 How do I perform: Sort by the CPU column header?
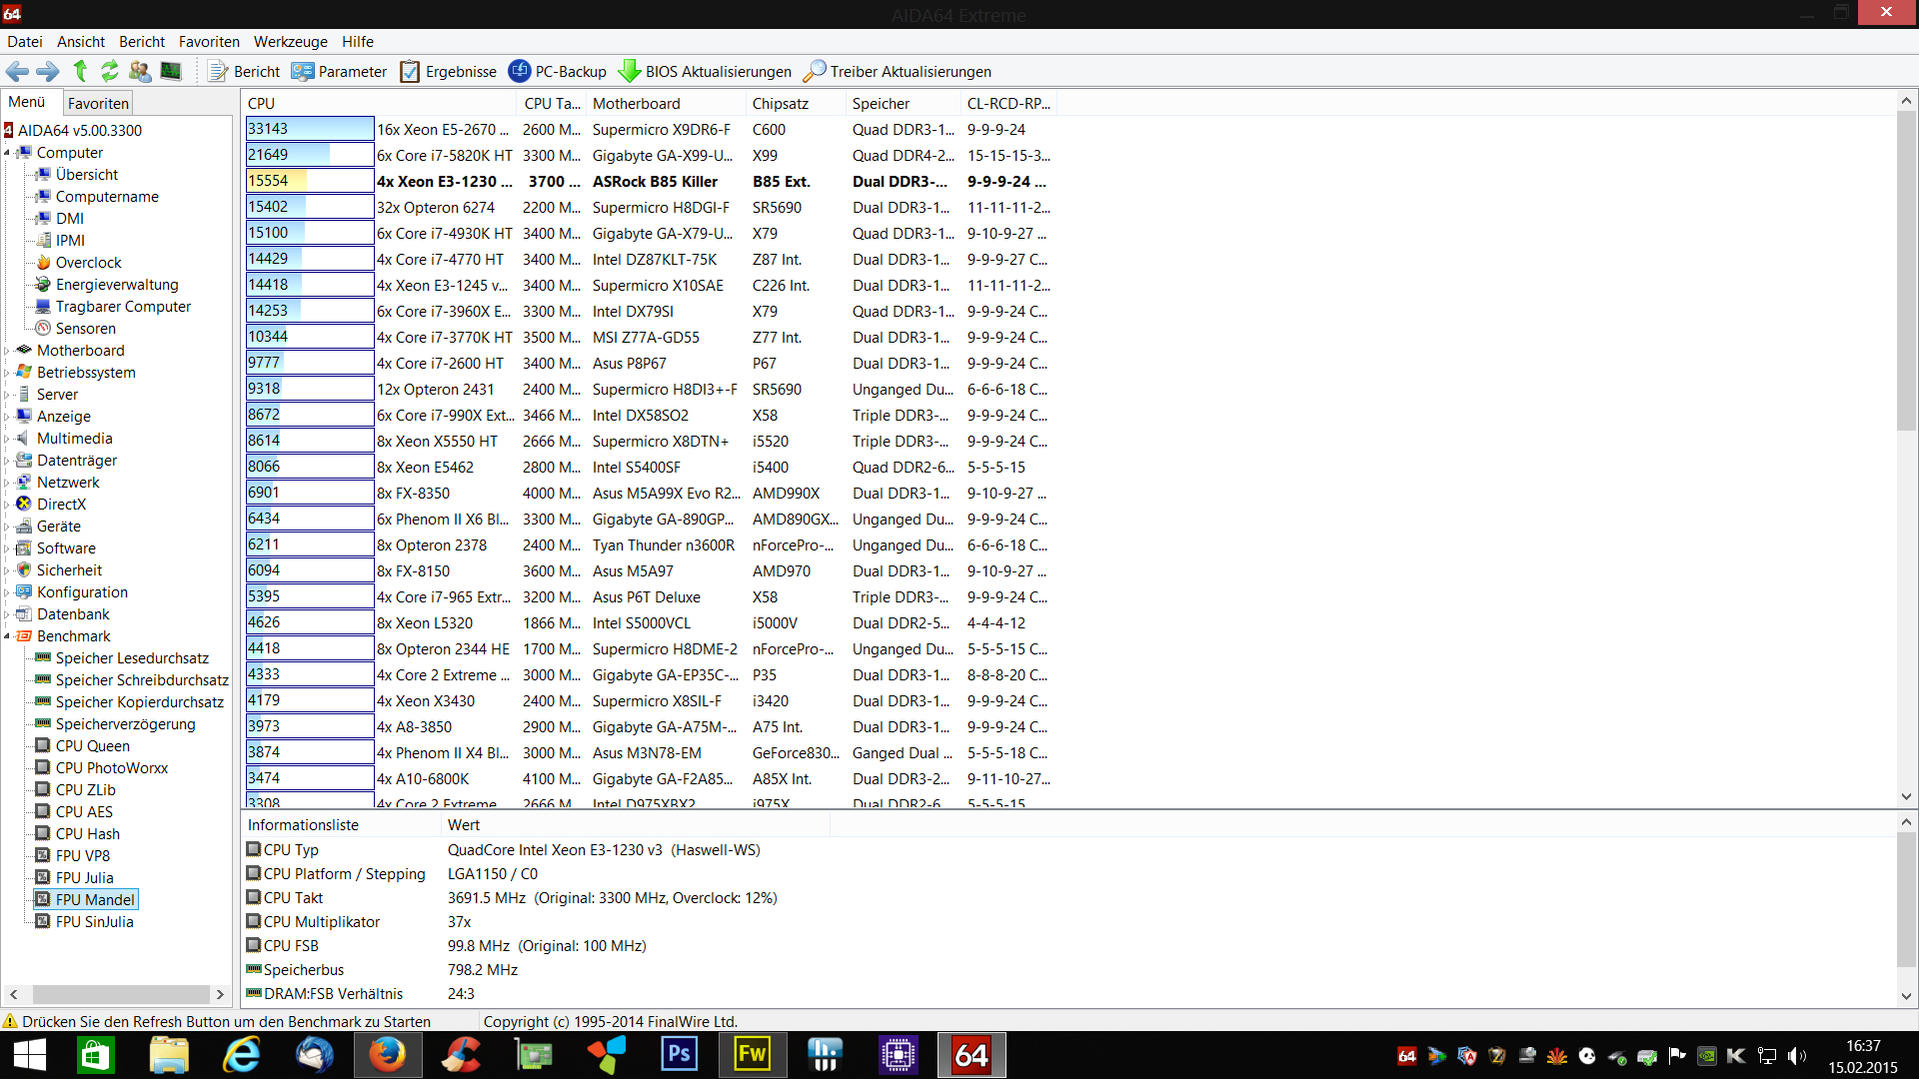click(379, 103)
